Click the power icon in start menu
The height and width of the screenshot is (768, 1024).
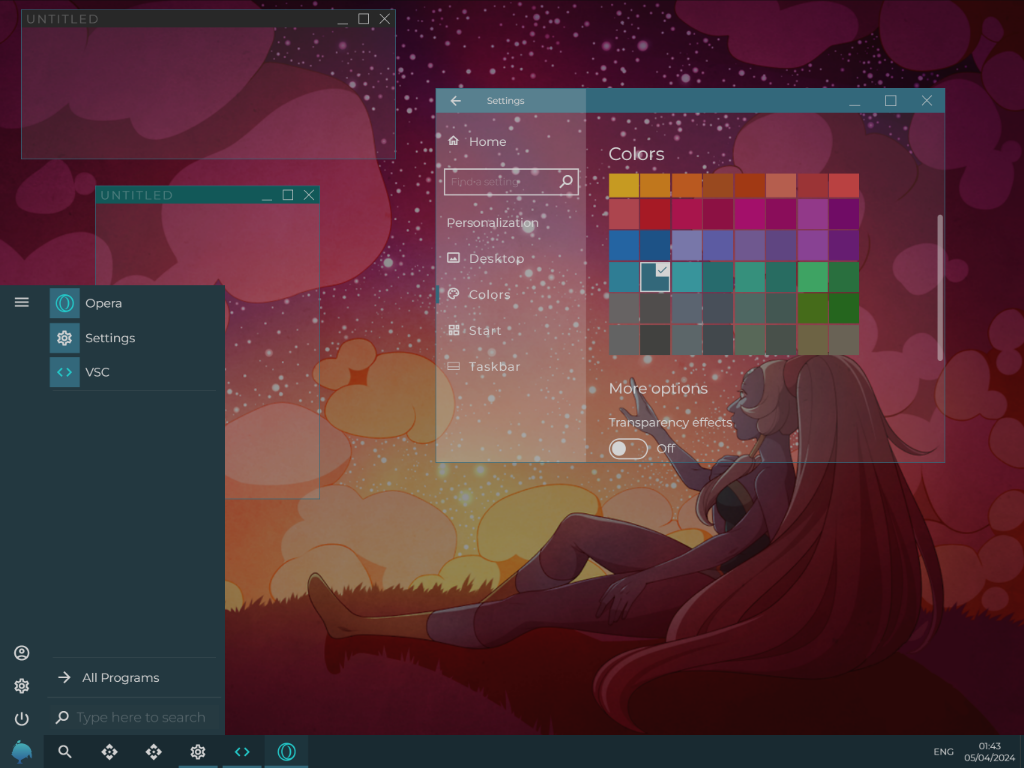tap(22, 718)
